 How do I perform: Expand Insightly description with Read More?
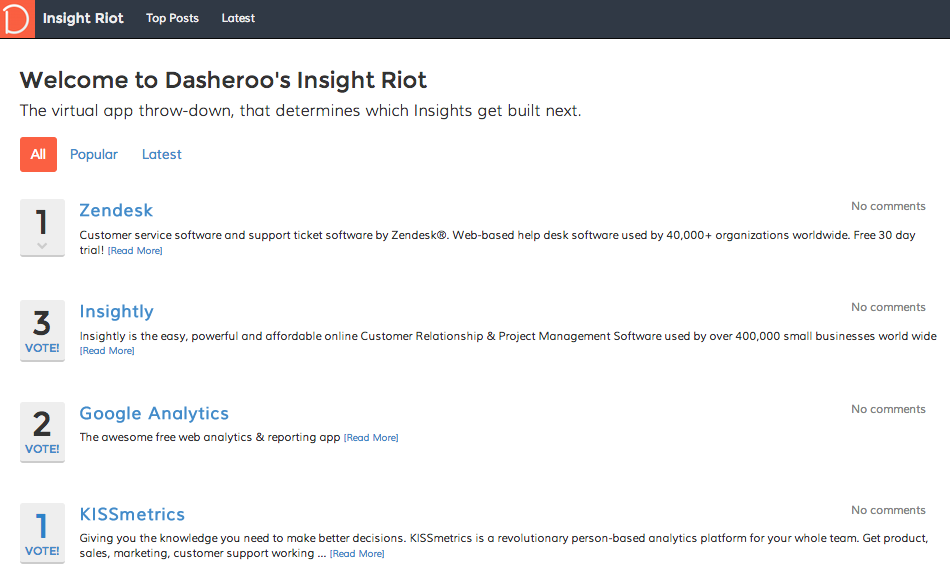pos(107,351)
